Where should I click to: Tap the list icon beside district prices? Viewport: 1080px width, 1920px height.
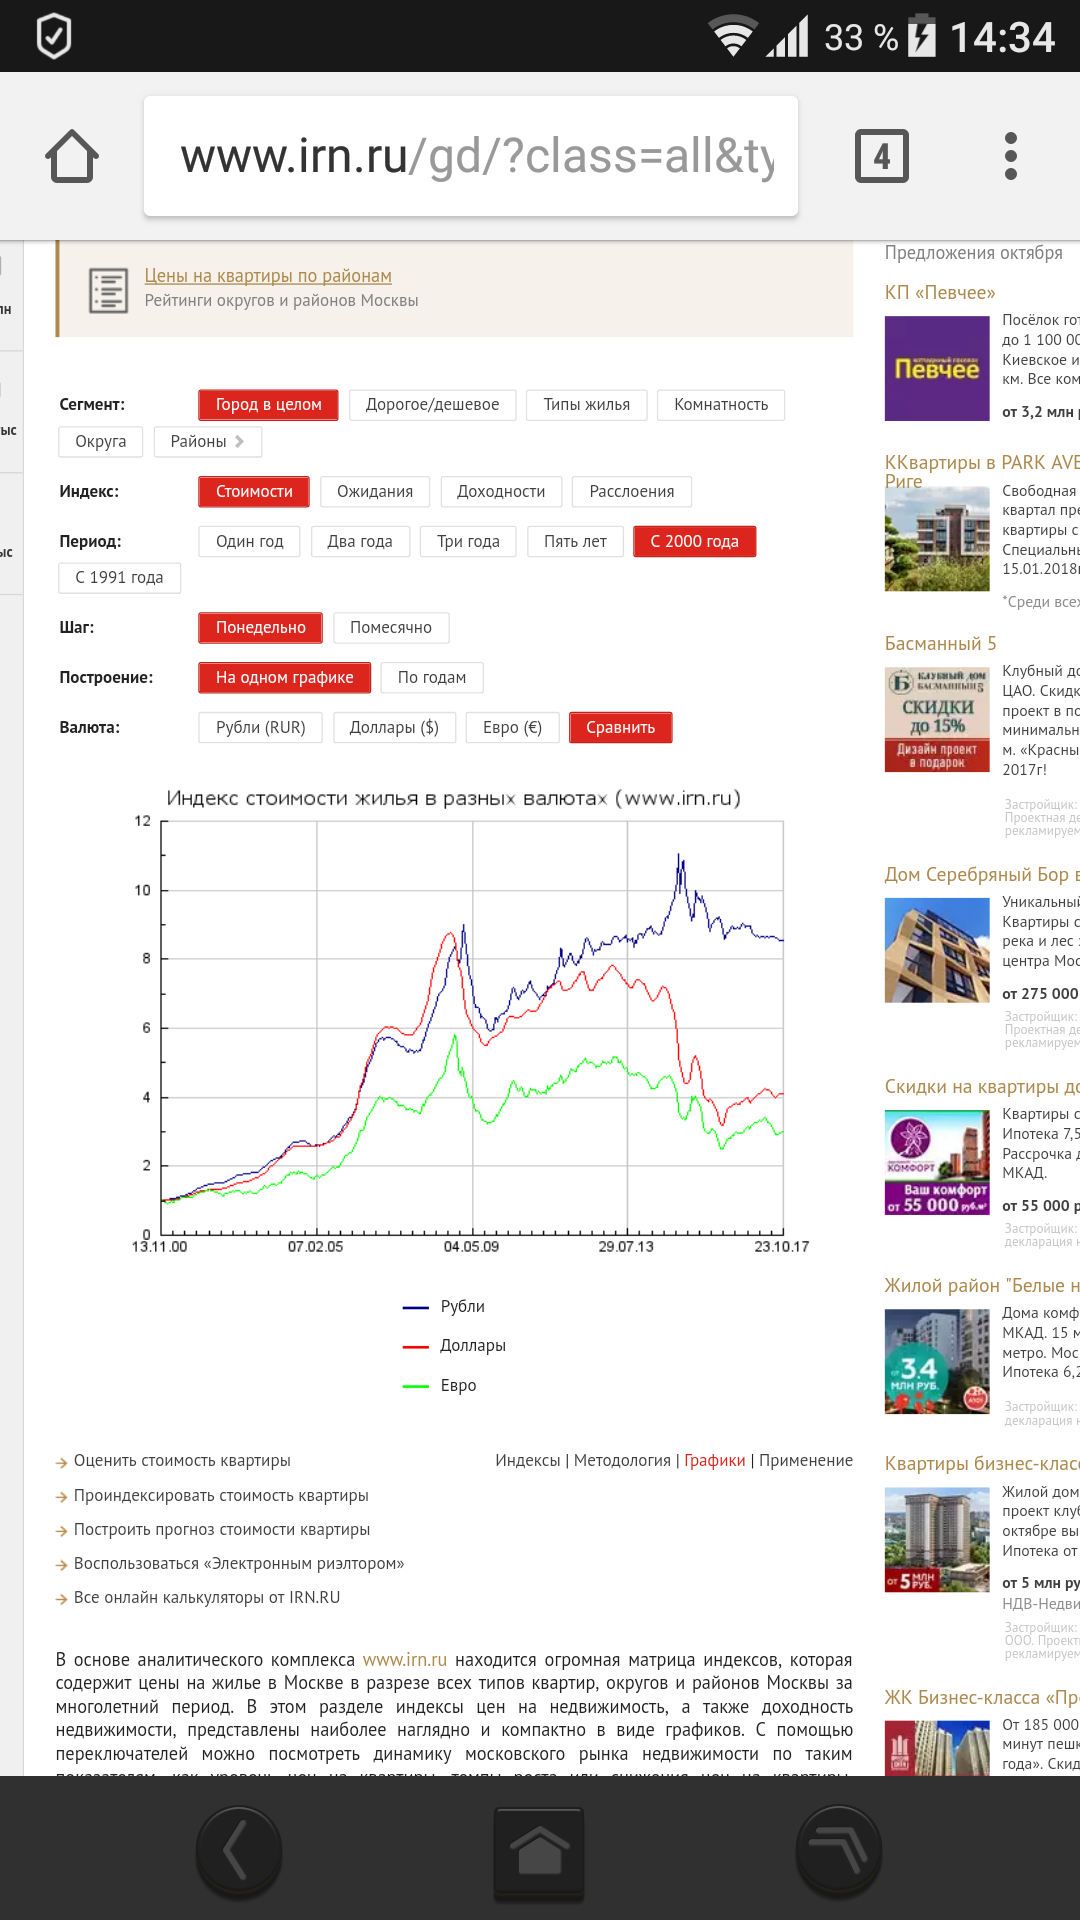click(108, 290)
